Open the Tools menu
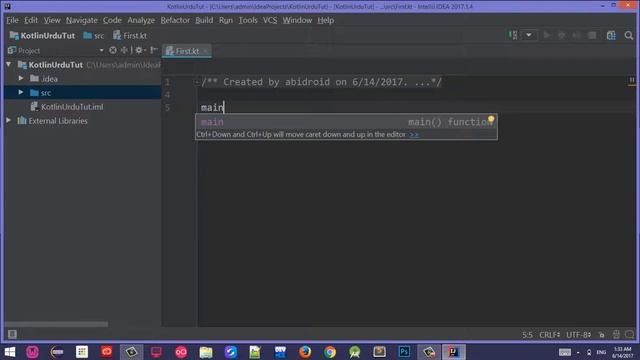Screen dimensions: 640x360 (x=248, y=20)
